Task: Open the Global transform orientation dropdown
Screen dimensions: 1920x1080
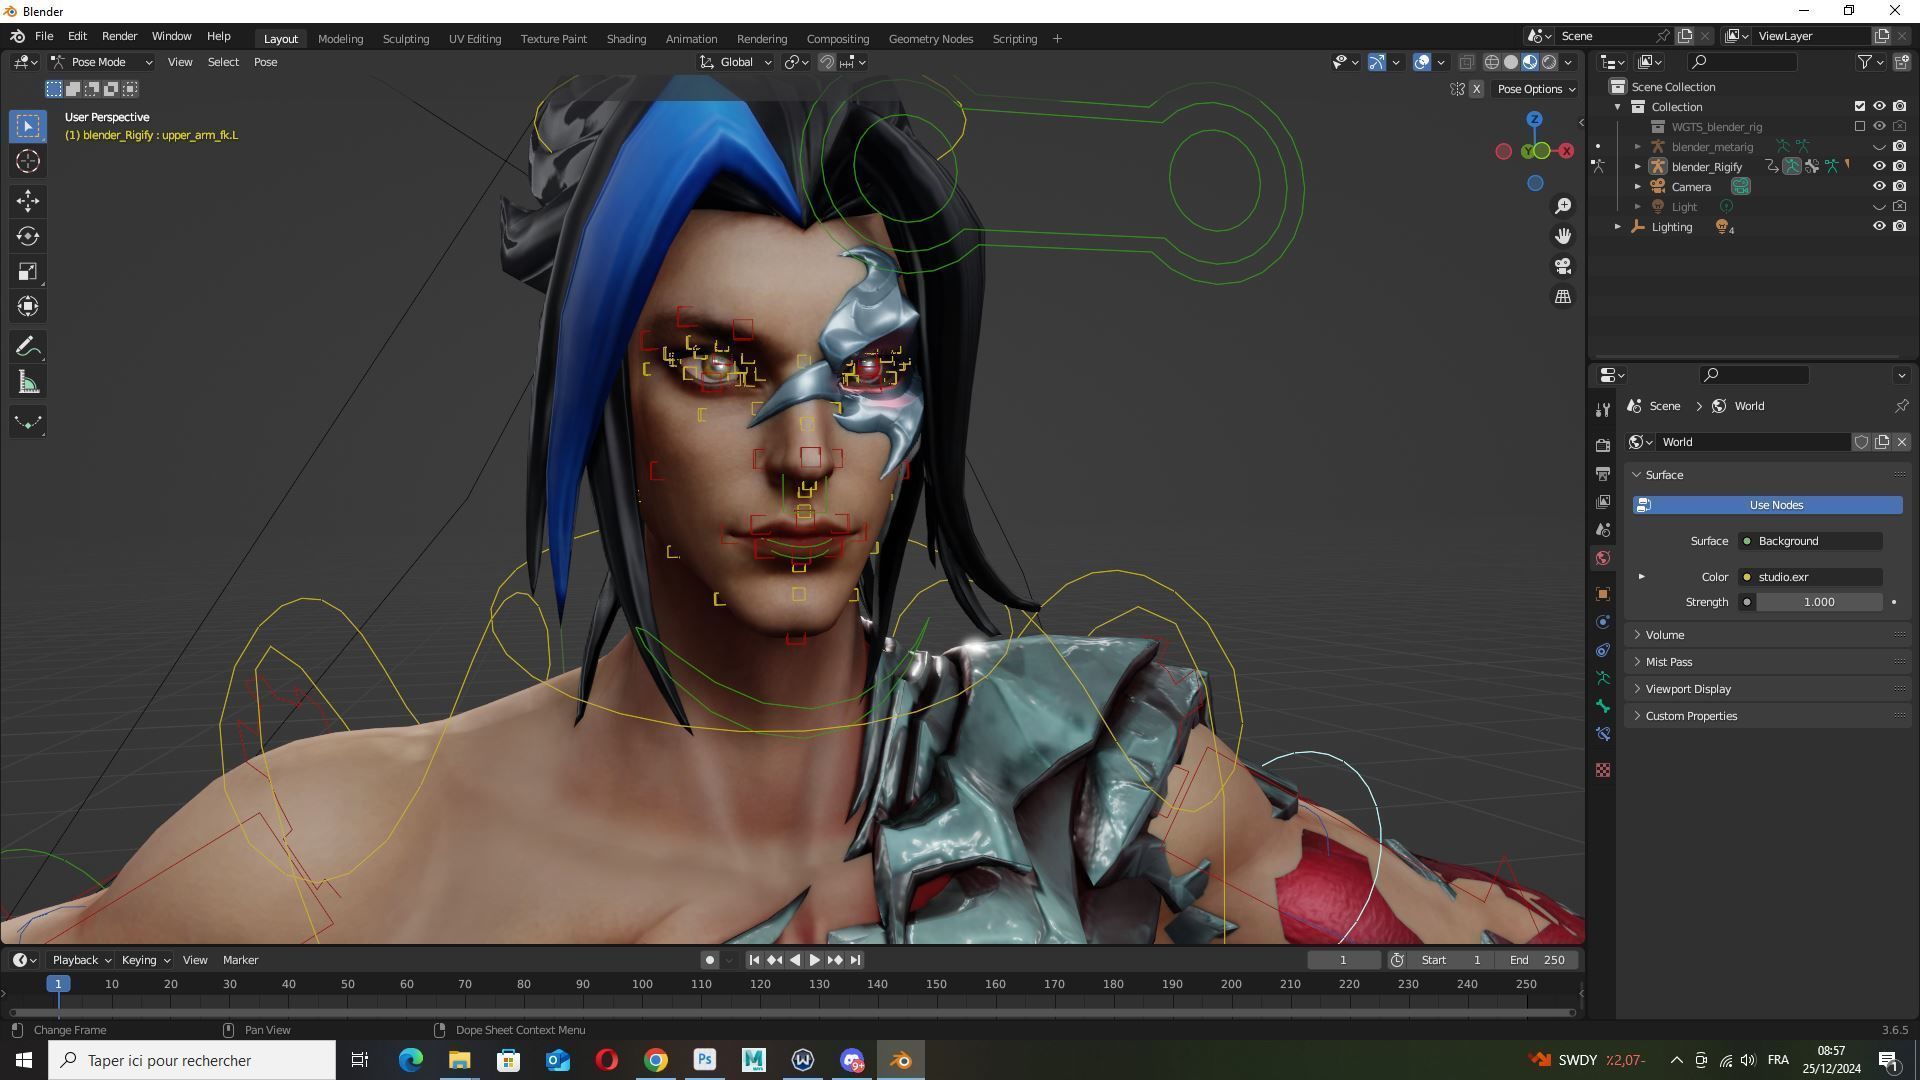Action: point(736,62)
